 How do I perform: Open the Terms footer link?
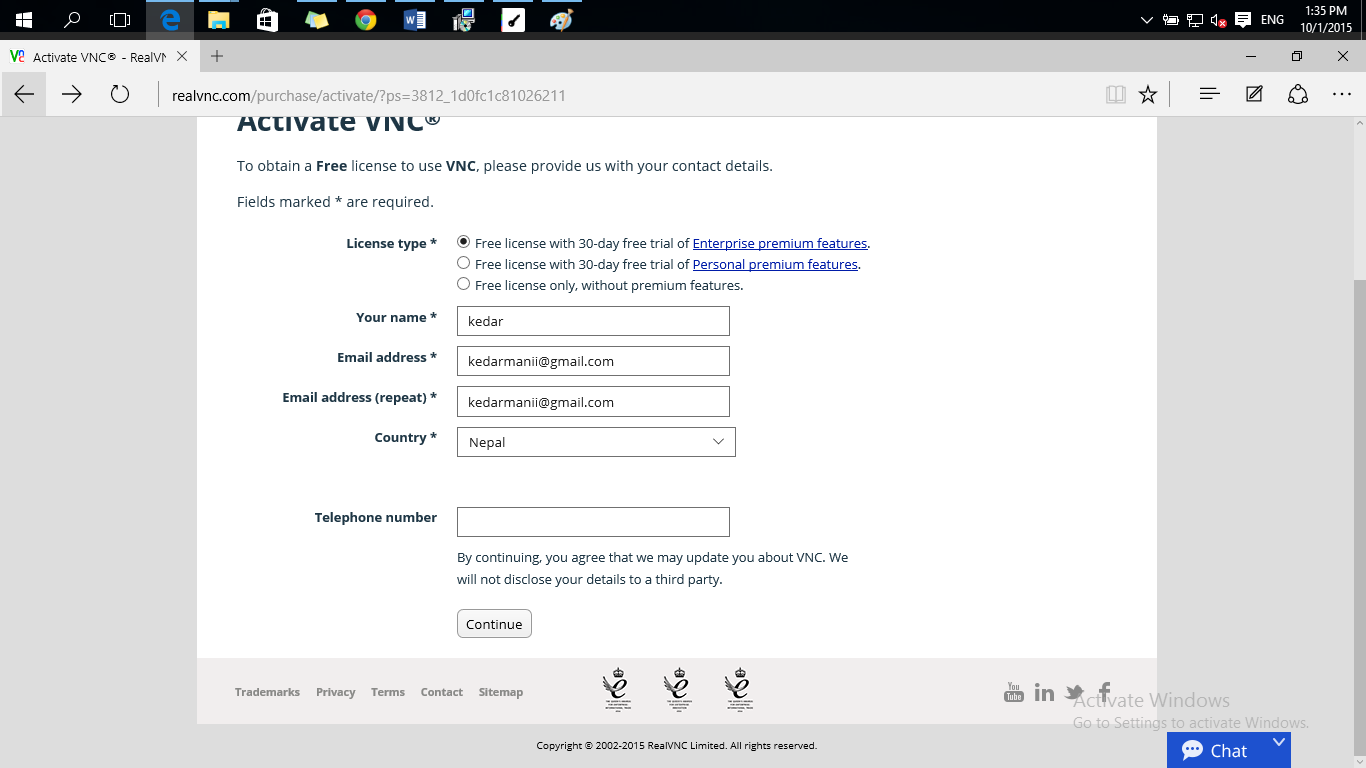(x=388, y=692)
